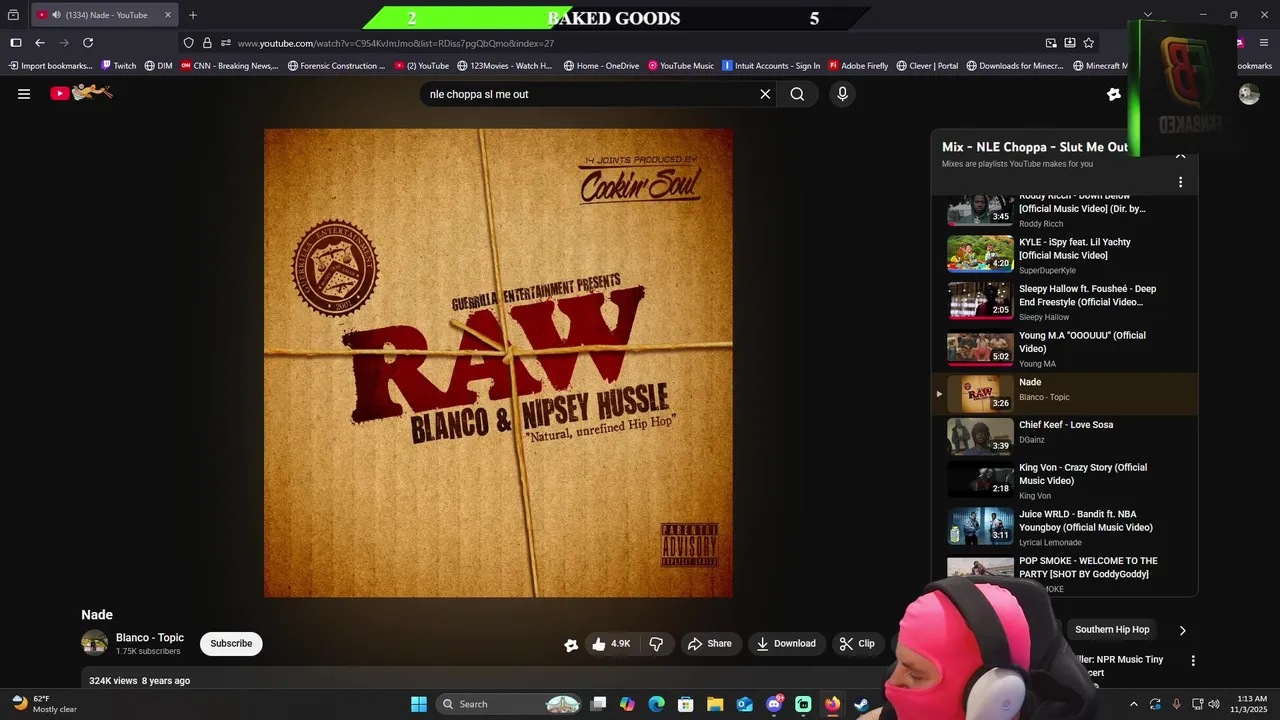Open the Twitch bookmark
1280x720 pixels.
click(x=119, y=66)
